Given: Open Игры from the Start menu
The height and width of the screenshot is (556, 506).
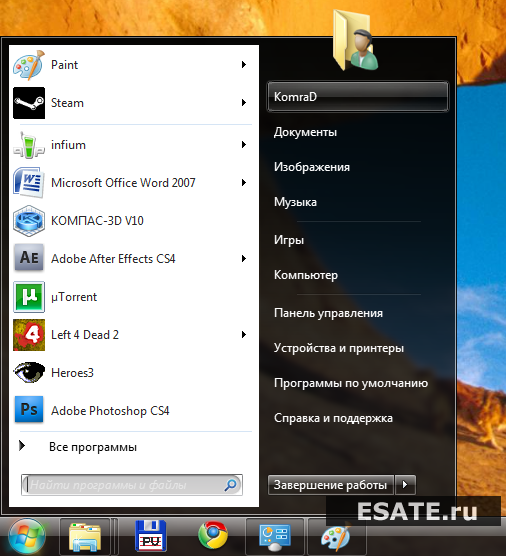Looking at the screenshot, I should pyautogui.click(x=289, y=240).
